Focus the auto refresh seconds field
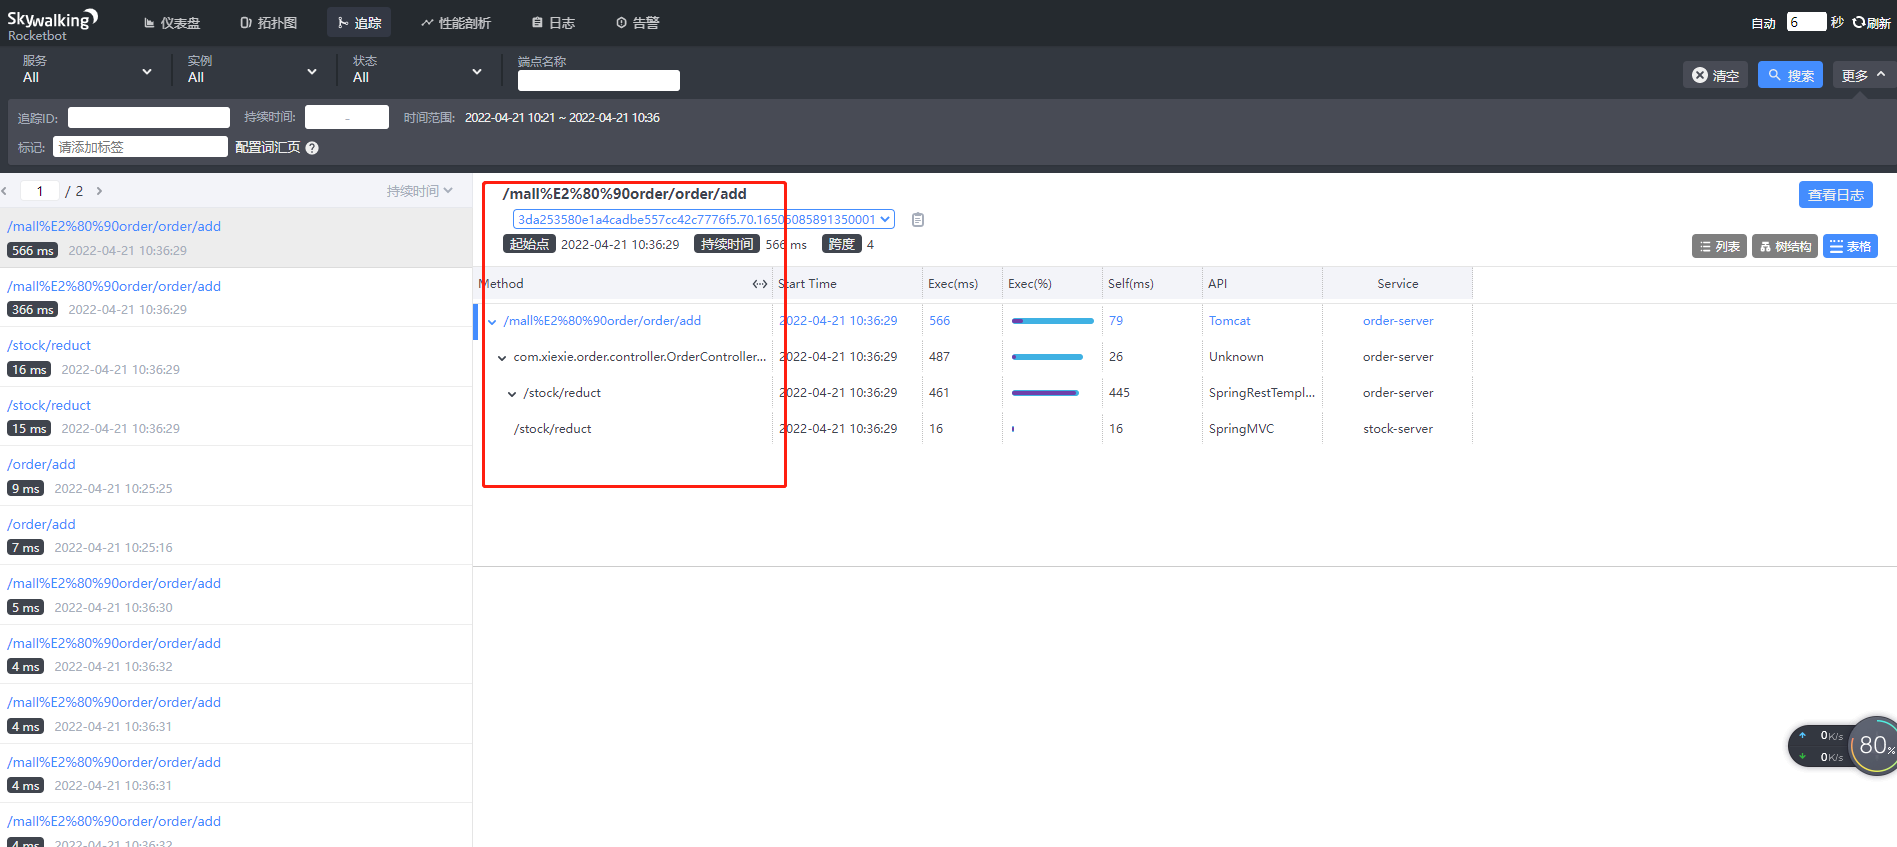Screen dimensions: 1897x847 pyautogui.click(x=1806, y=22)
